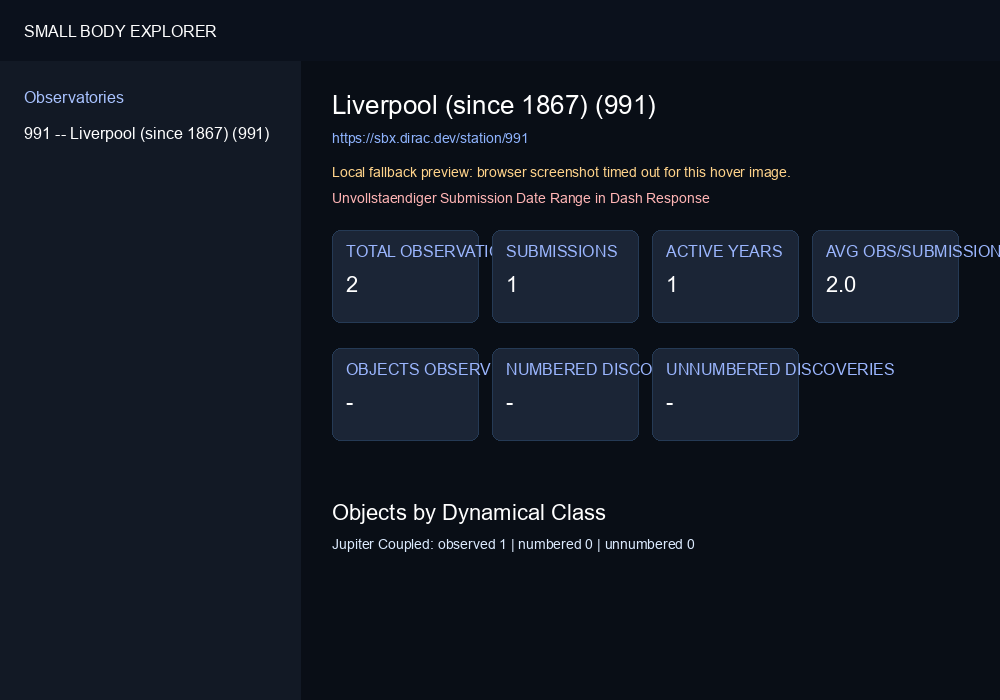Open the Observatories sidebar link
This screenshot has width=1000, height=700.
coord(74,98)
